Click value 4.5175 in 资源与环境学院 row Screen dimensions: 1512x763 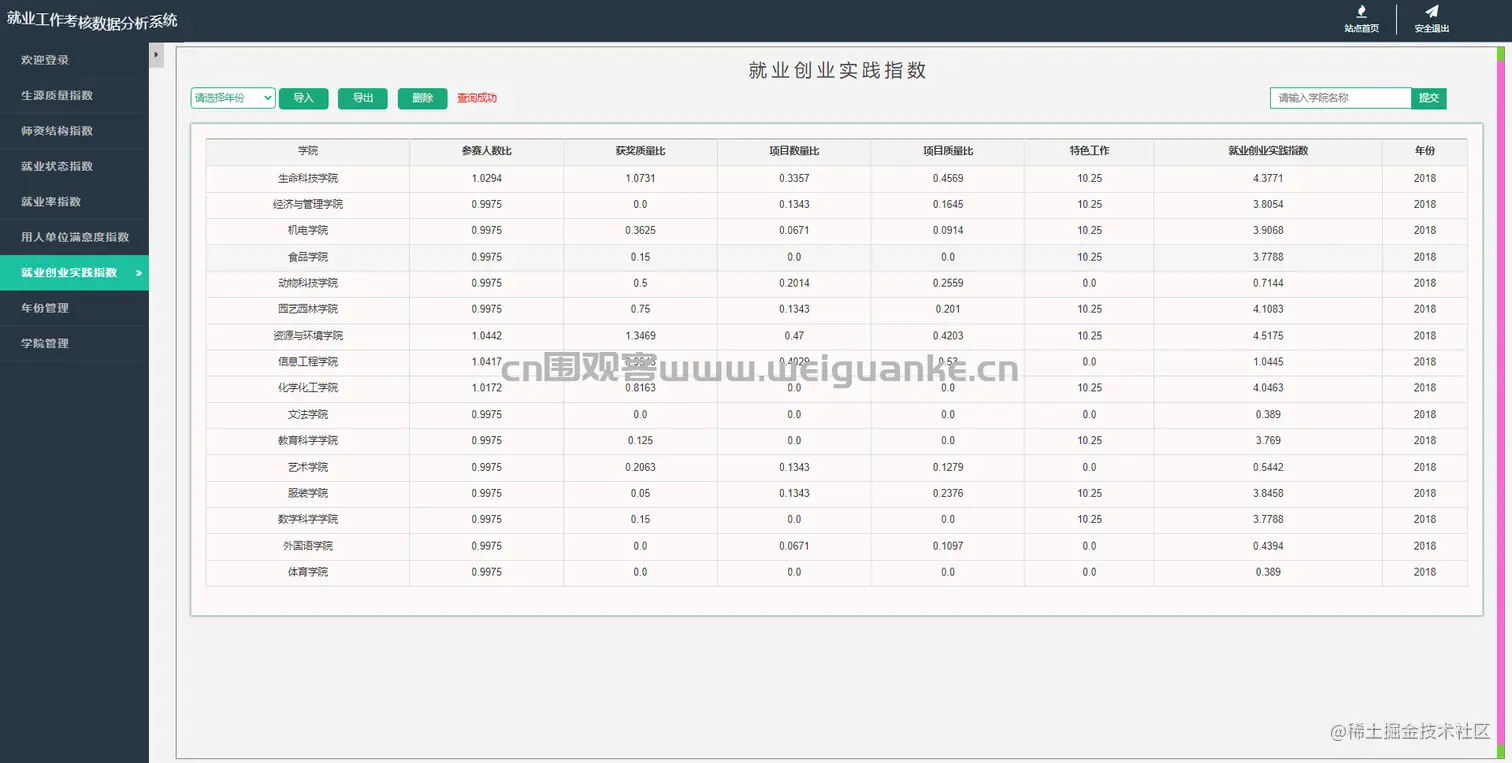tap(1268, 336)
